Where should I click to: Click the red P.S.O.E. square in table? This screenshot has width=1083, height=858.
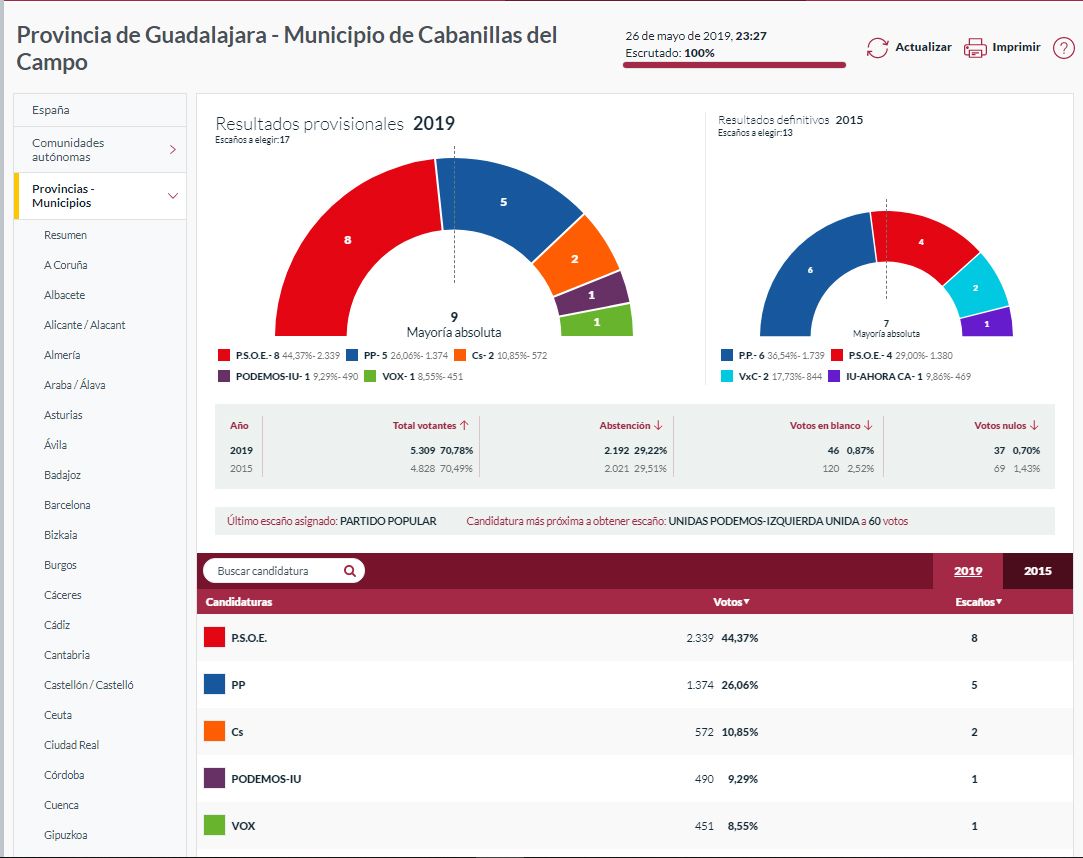click(x=213, y=638)
